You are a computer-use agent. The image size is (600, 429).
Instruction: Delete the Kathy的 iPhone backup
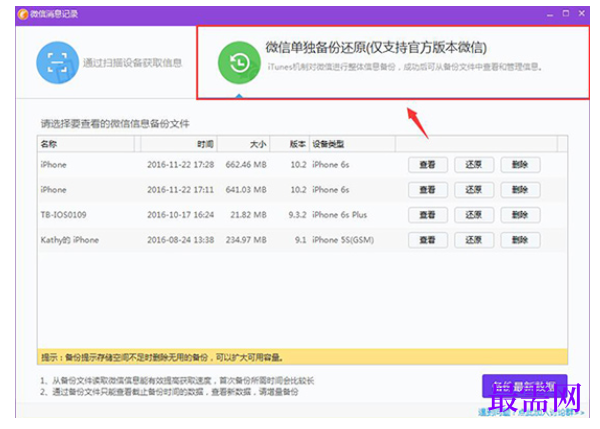520,240
